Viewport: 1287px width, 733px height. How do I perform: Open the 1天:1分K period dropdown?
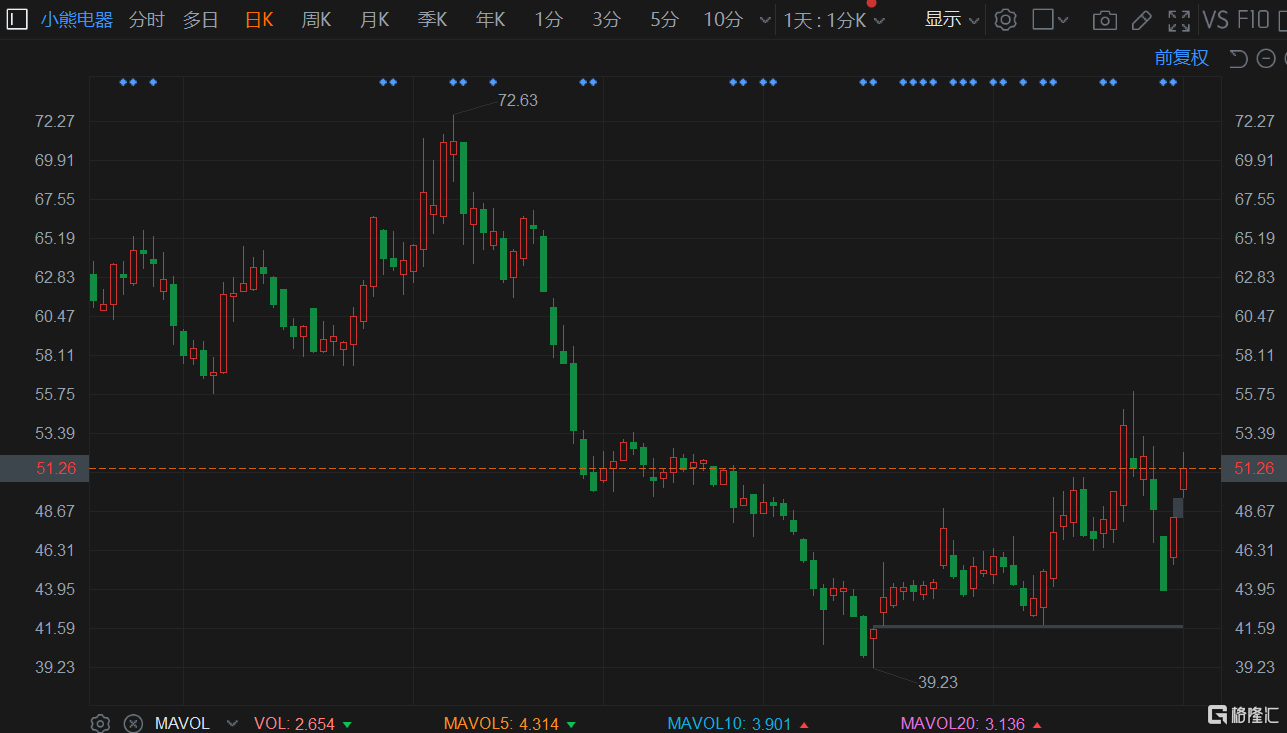coord(834,20)
